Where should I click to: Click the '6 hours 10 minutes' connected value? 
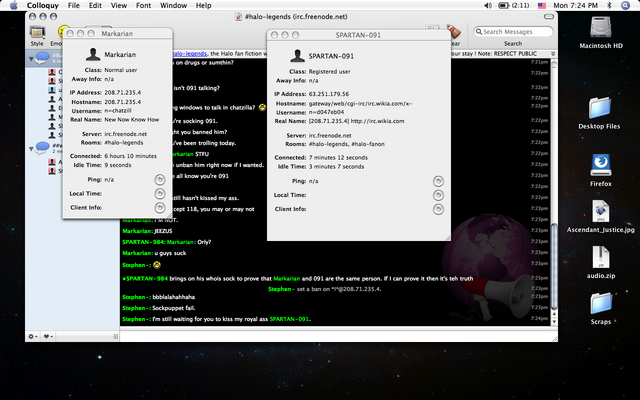point(131,156)
